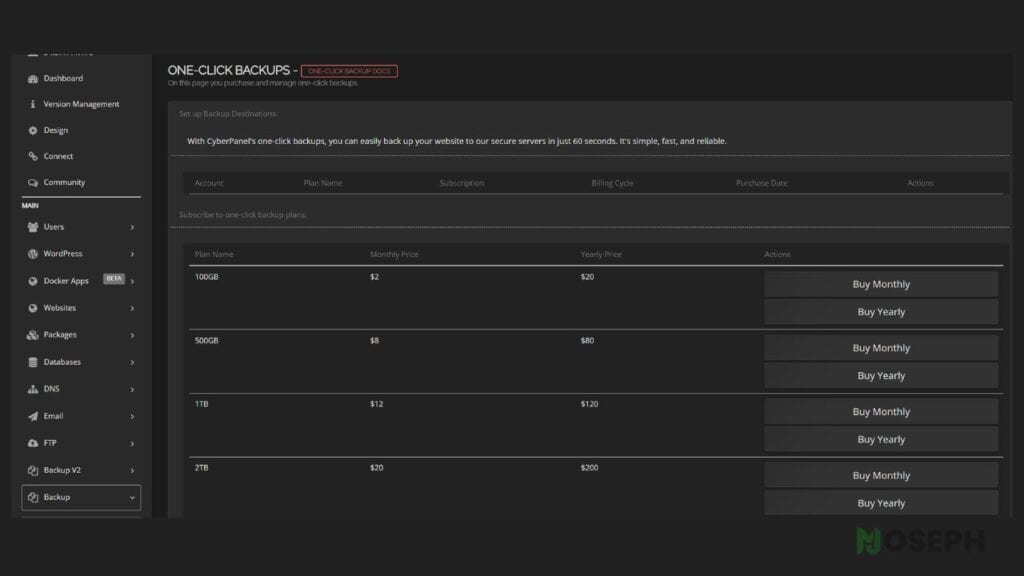Click the $80 yearly price value
The image size is (1024, 576).
pos(587,340)
